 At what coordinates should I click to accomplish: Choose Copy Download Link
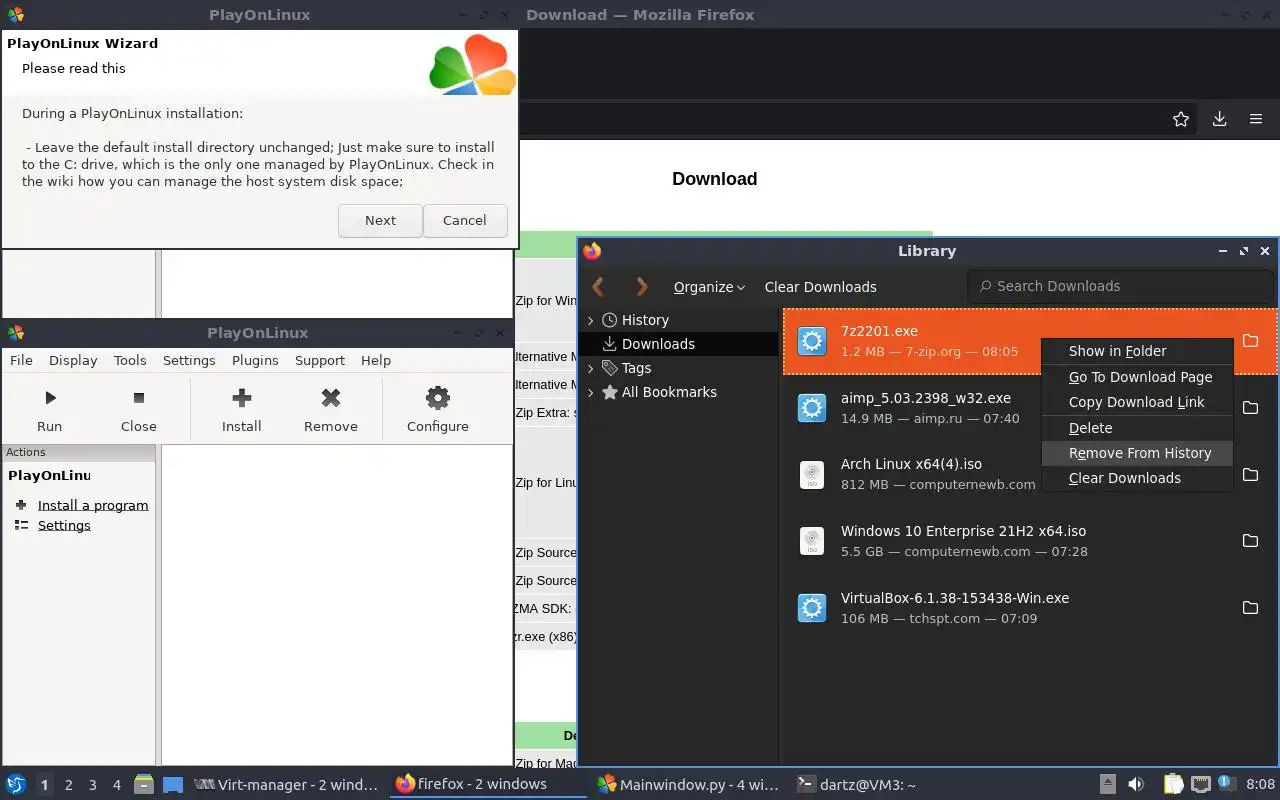(1137, 402)
